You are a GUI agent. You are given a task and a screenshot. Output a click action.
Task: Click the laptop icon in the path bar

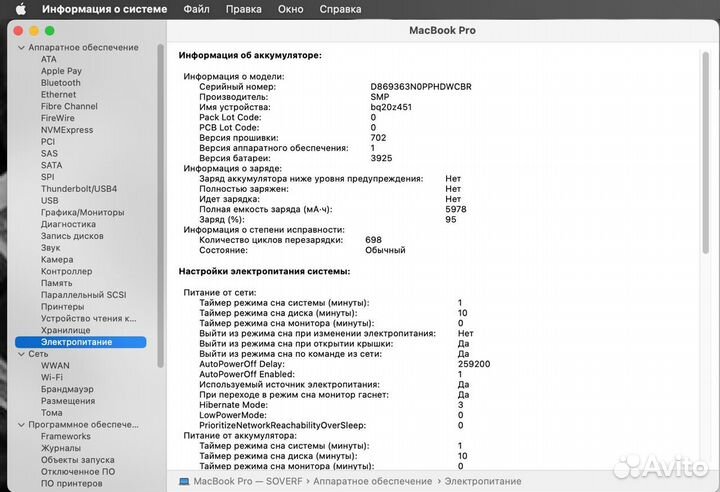(x=184, y=481)
